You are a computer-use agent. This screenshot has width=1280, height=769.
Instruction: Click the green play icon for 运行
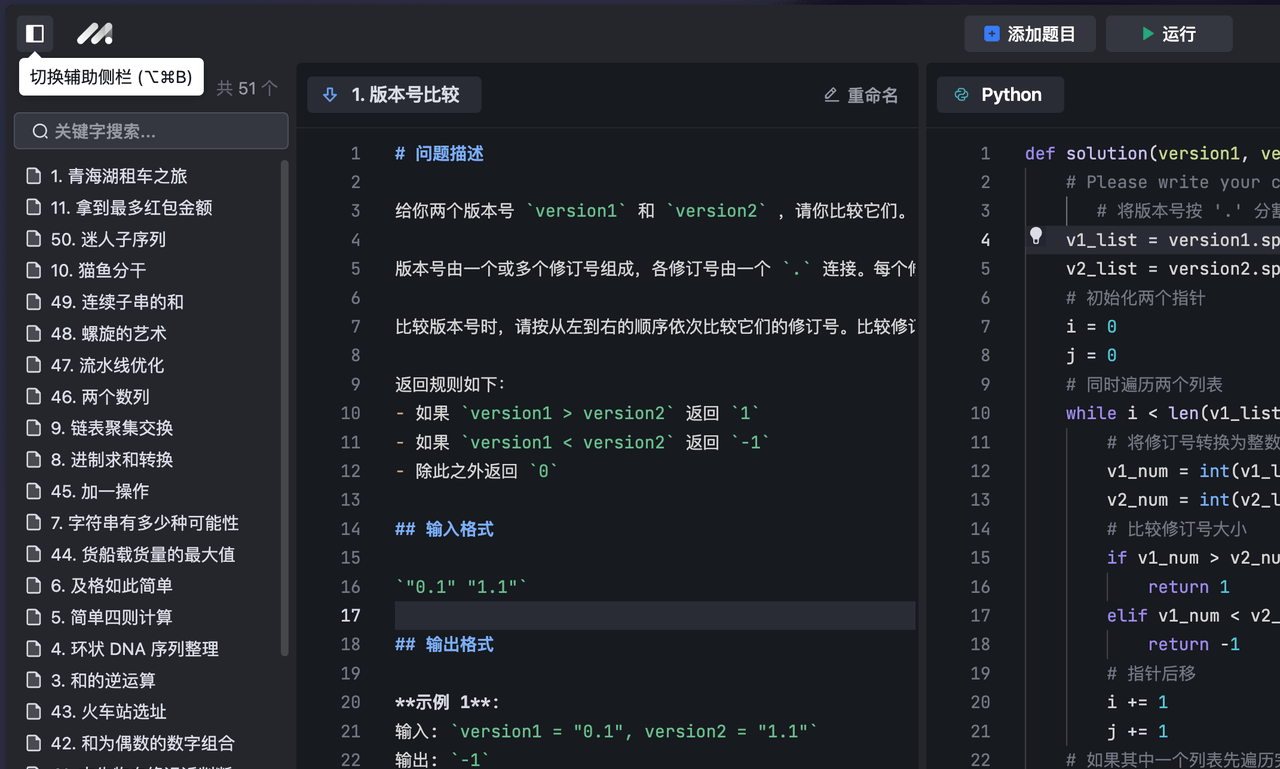click(x=1147, y=34)
